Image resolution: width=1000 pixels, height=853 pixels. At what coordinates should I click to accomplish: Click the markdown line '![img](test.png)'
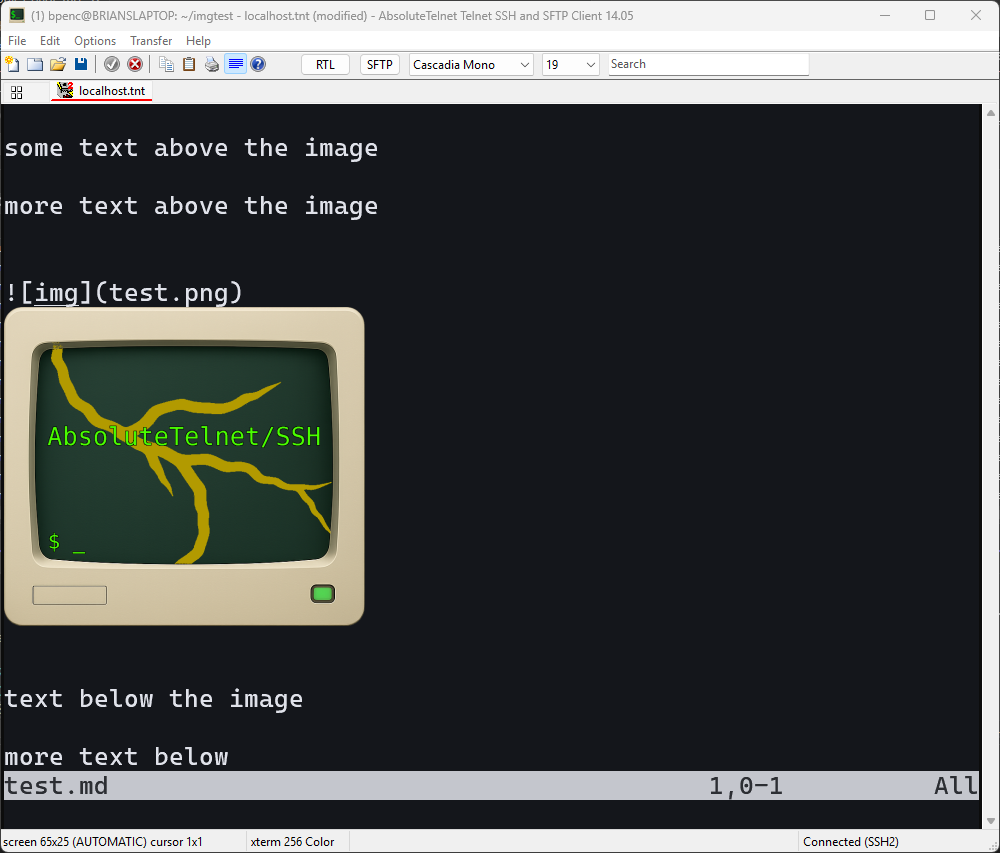[x=124, y=293]
